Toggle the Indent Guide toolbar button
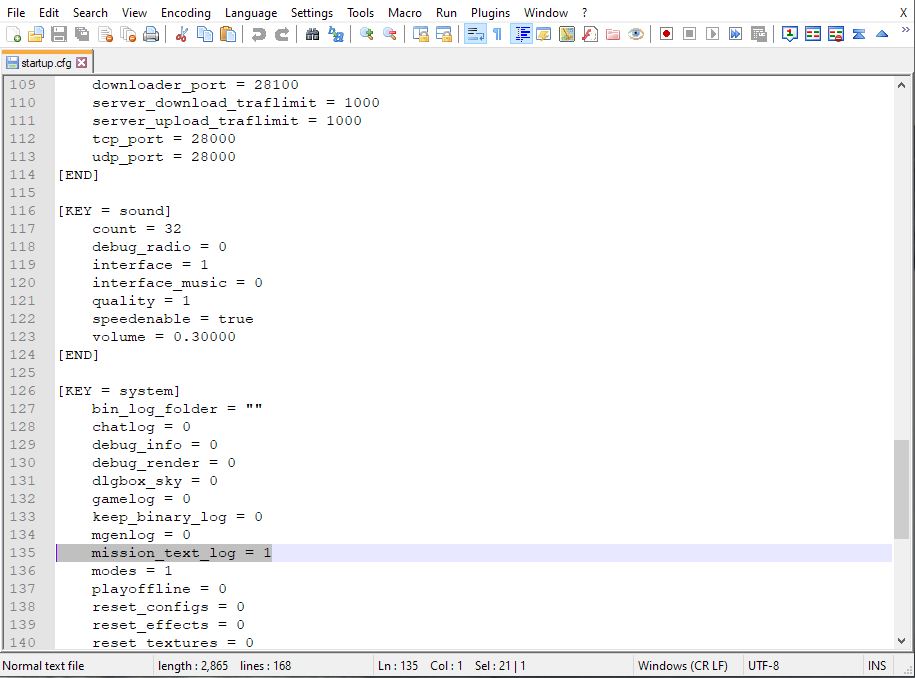 point(521,34)
